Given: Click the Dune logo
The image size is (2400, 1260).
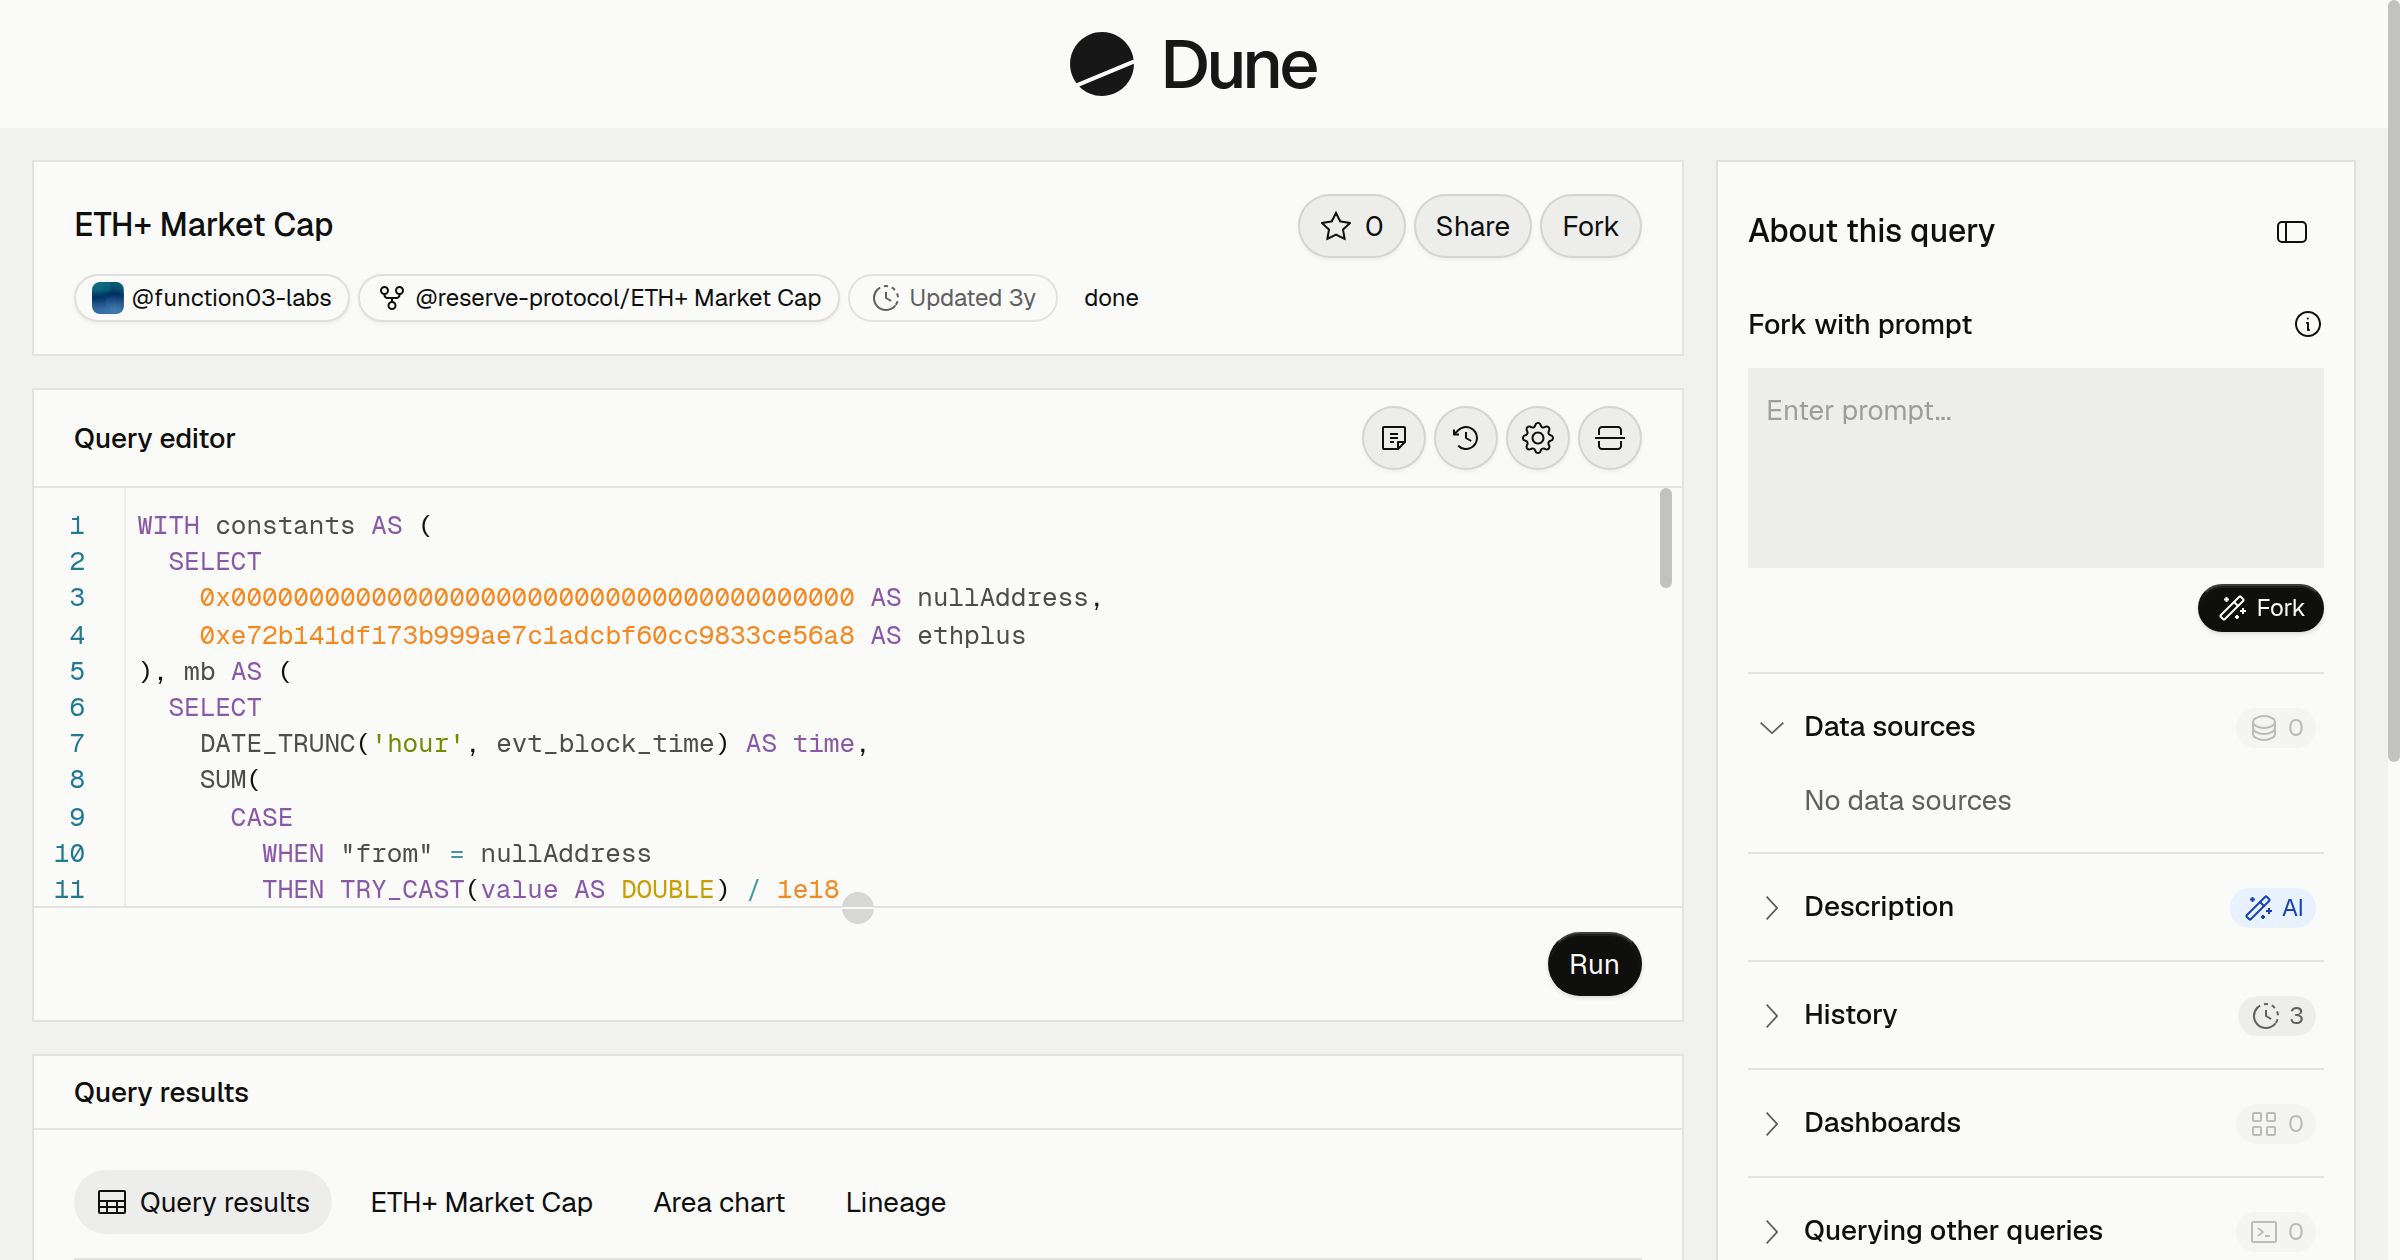Looking at the screenshot, I should pos(1193,64).
